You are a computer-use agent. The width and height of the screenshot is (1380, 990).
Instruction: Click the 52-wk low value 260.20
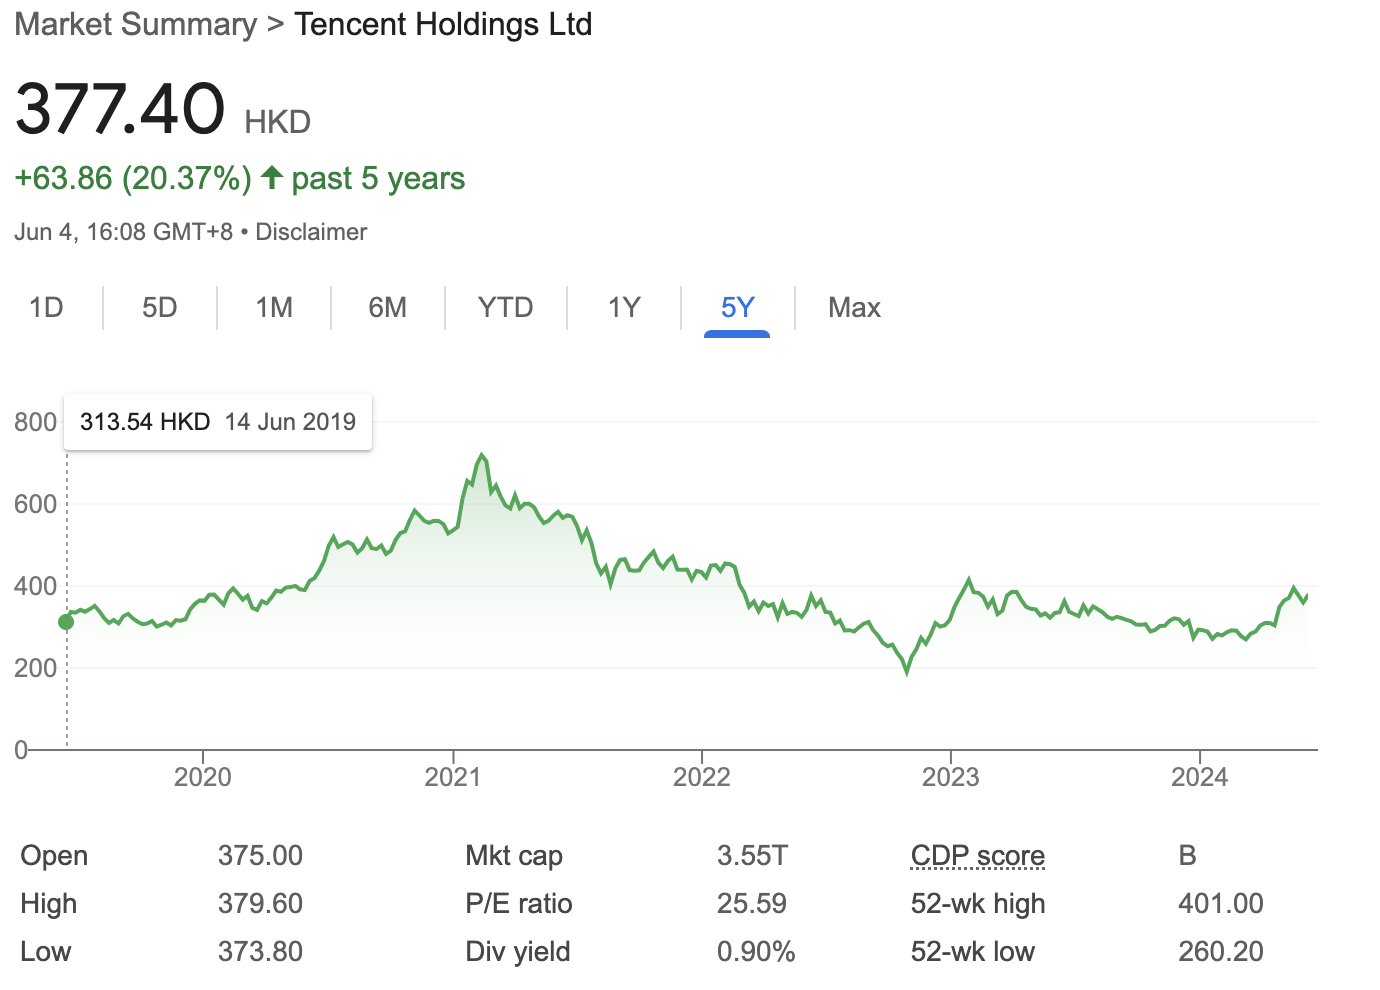(1221, 952)
